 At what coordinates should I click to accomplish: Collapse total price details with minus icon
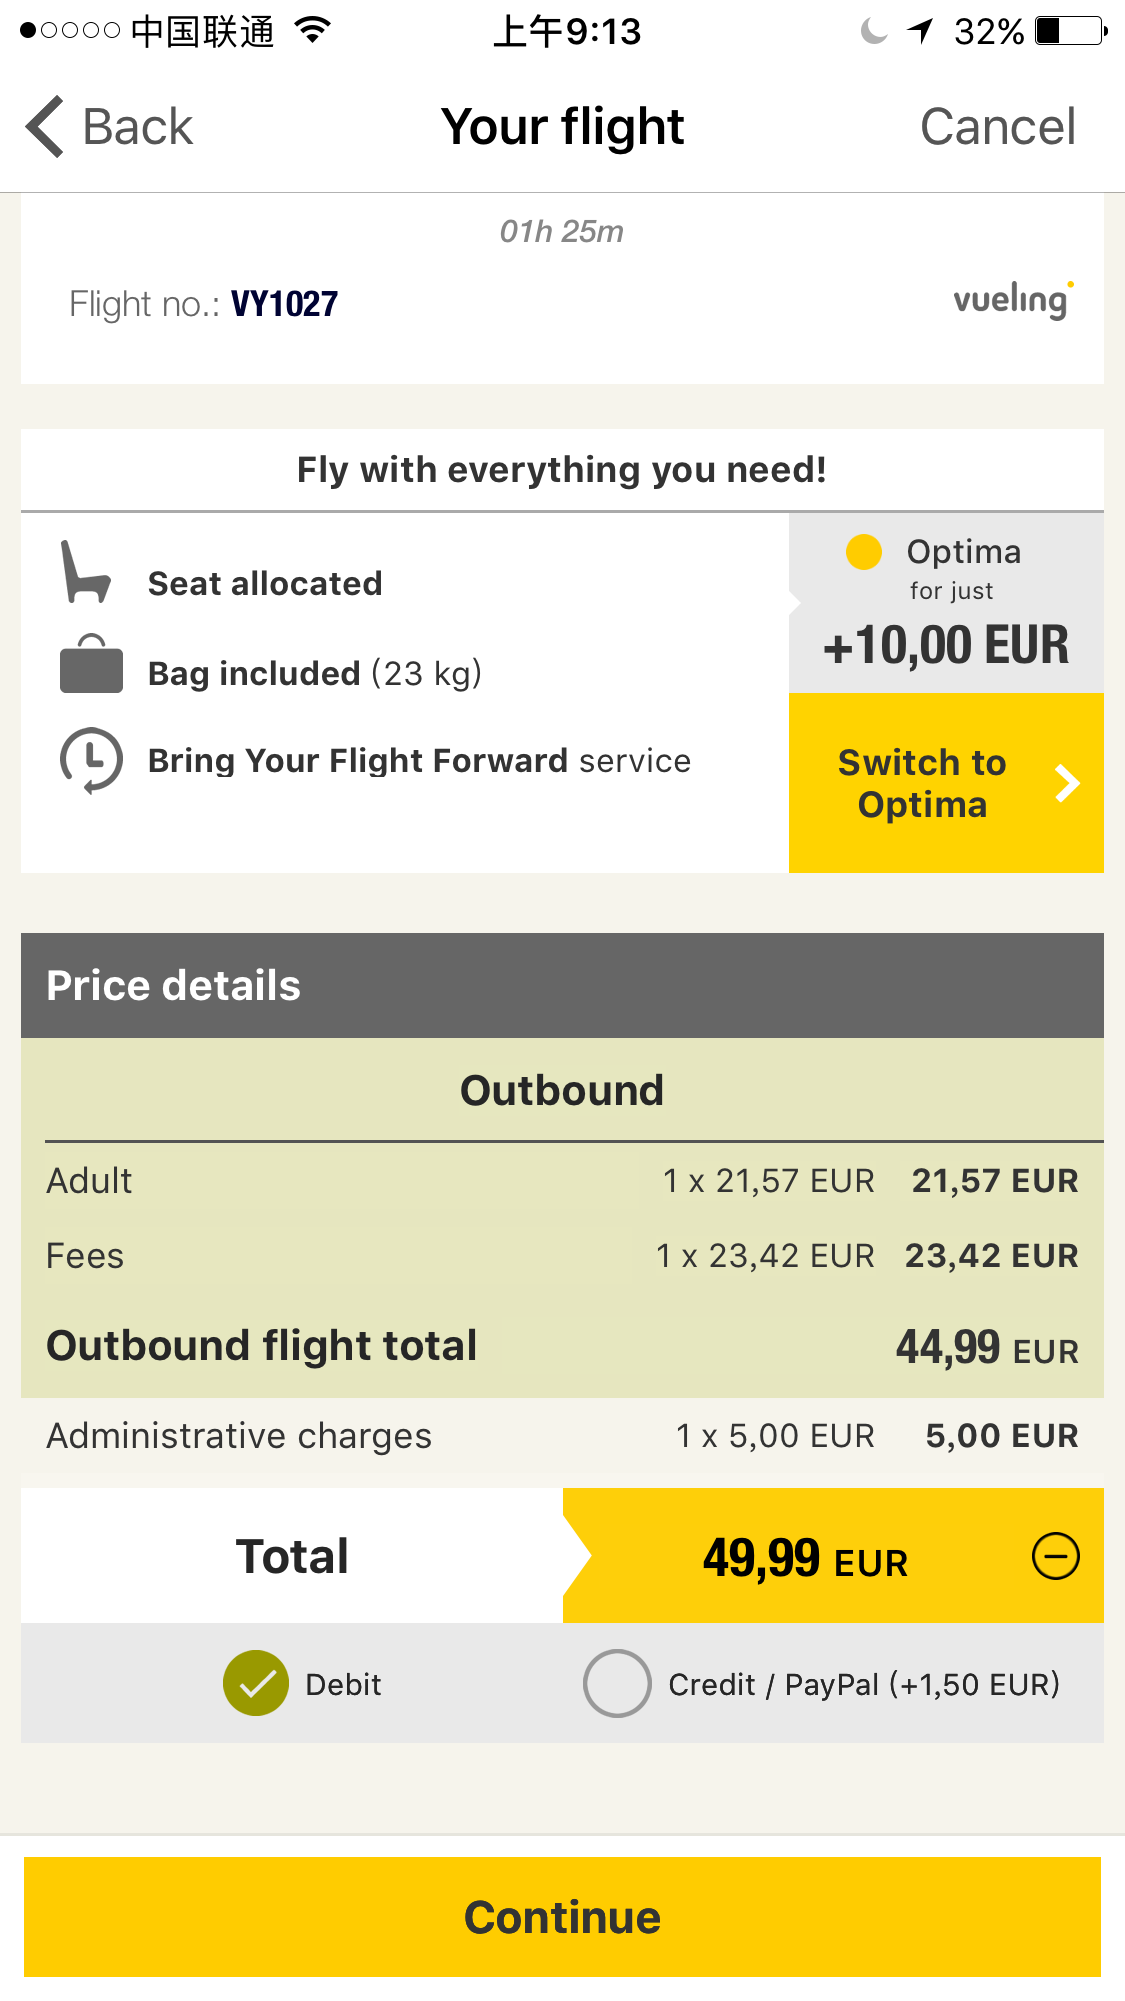coord(1055,1556)
